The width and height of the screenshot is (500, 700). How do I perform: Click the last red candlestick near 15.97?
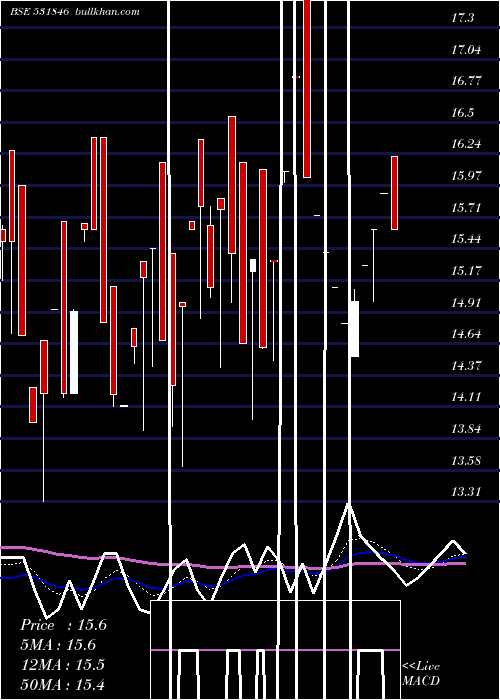click(395, 193)
